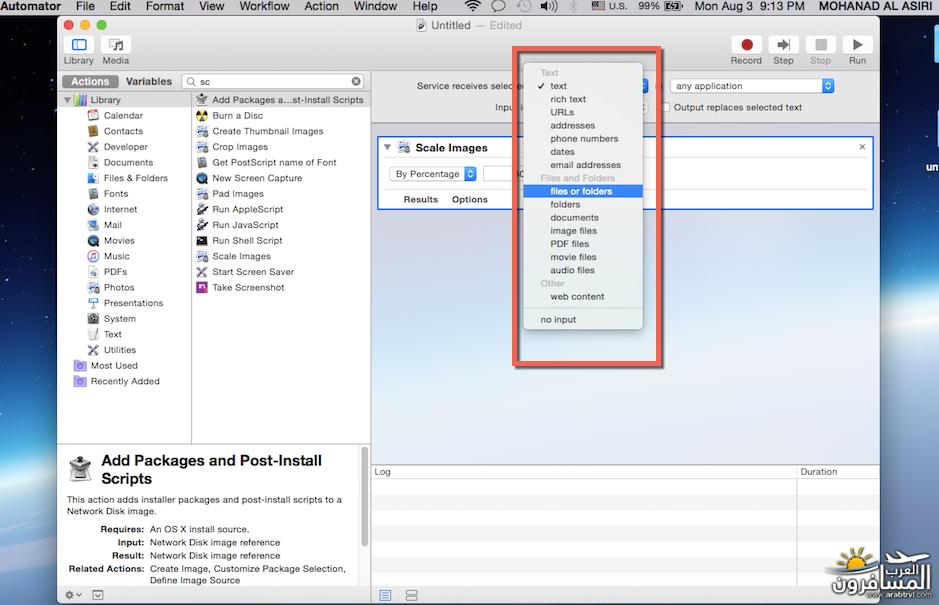Toggle Output replaces selected text checkbox

(x=666, y=107)
